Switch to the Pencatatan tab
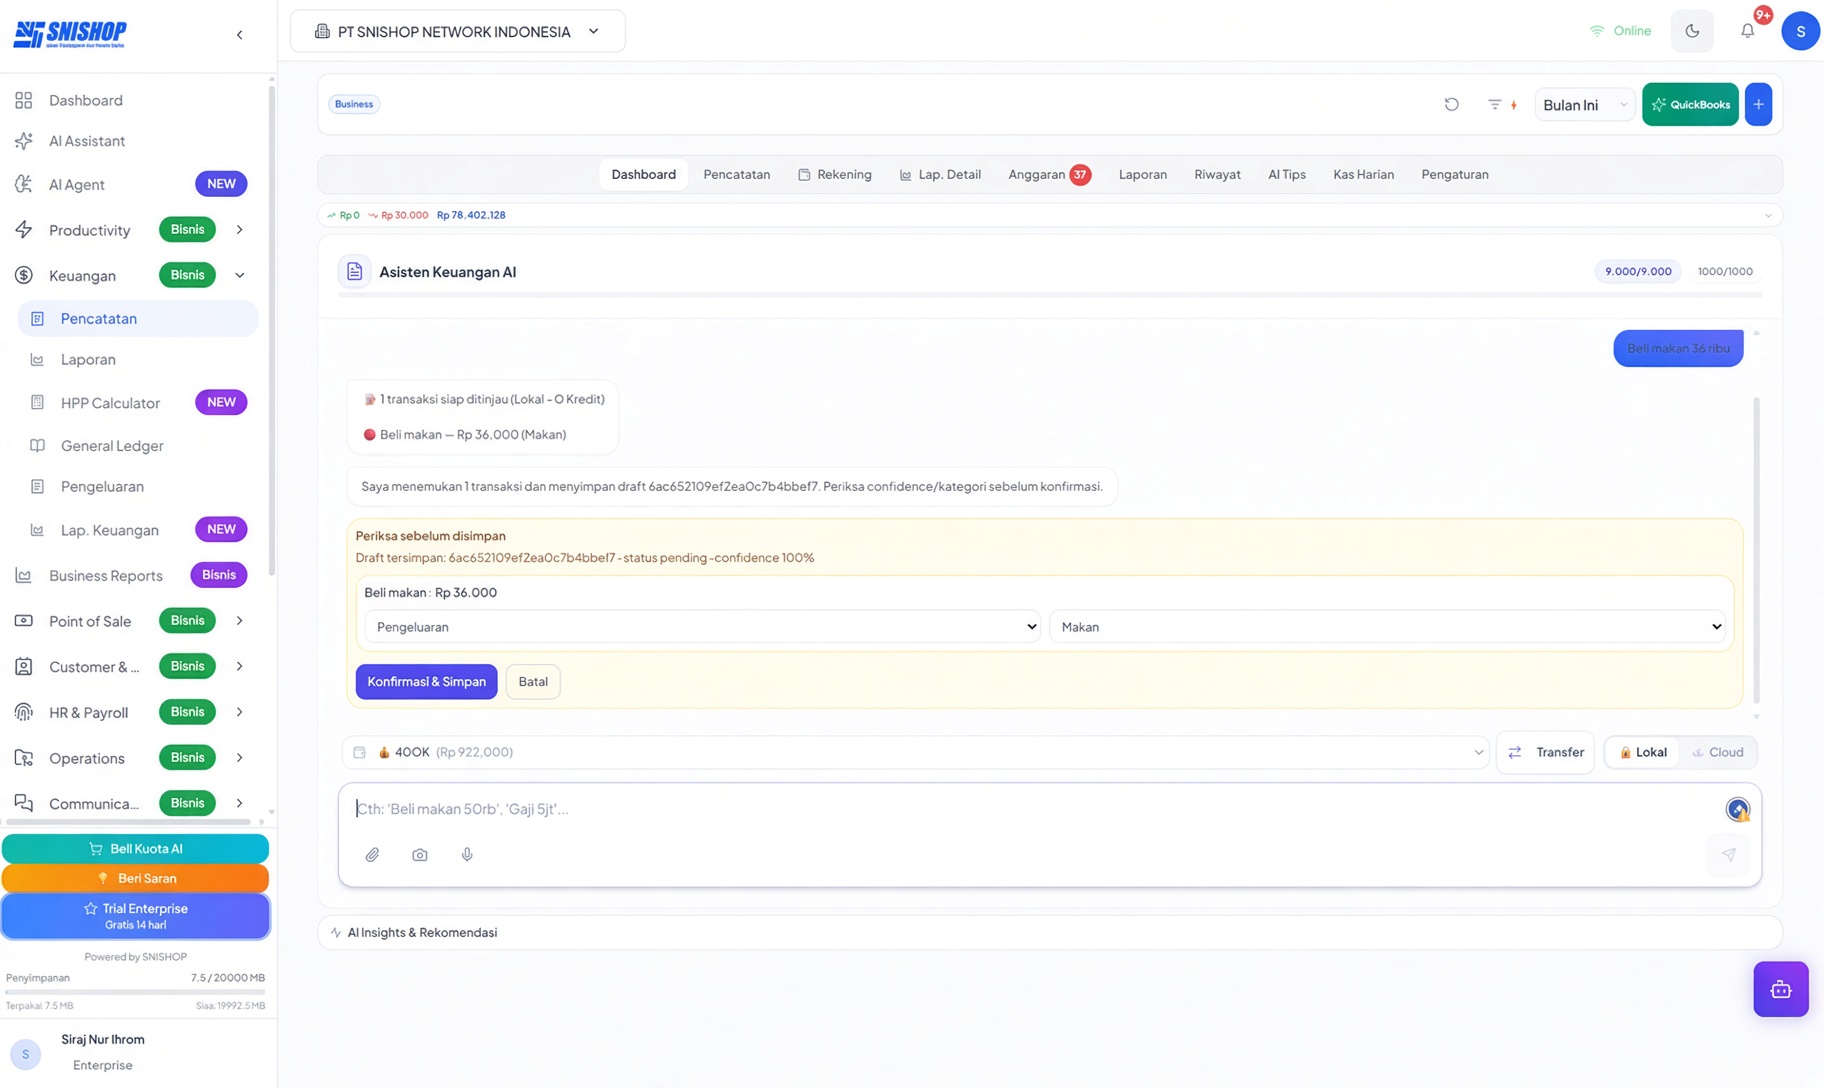 click(x=736, y=174)
